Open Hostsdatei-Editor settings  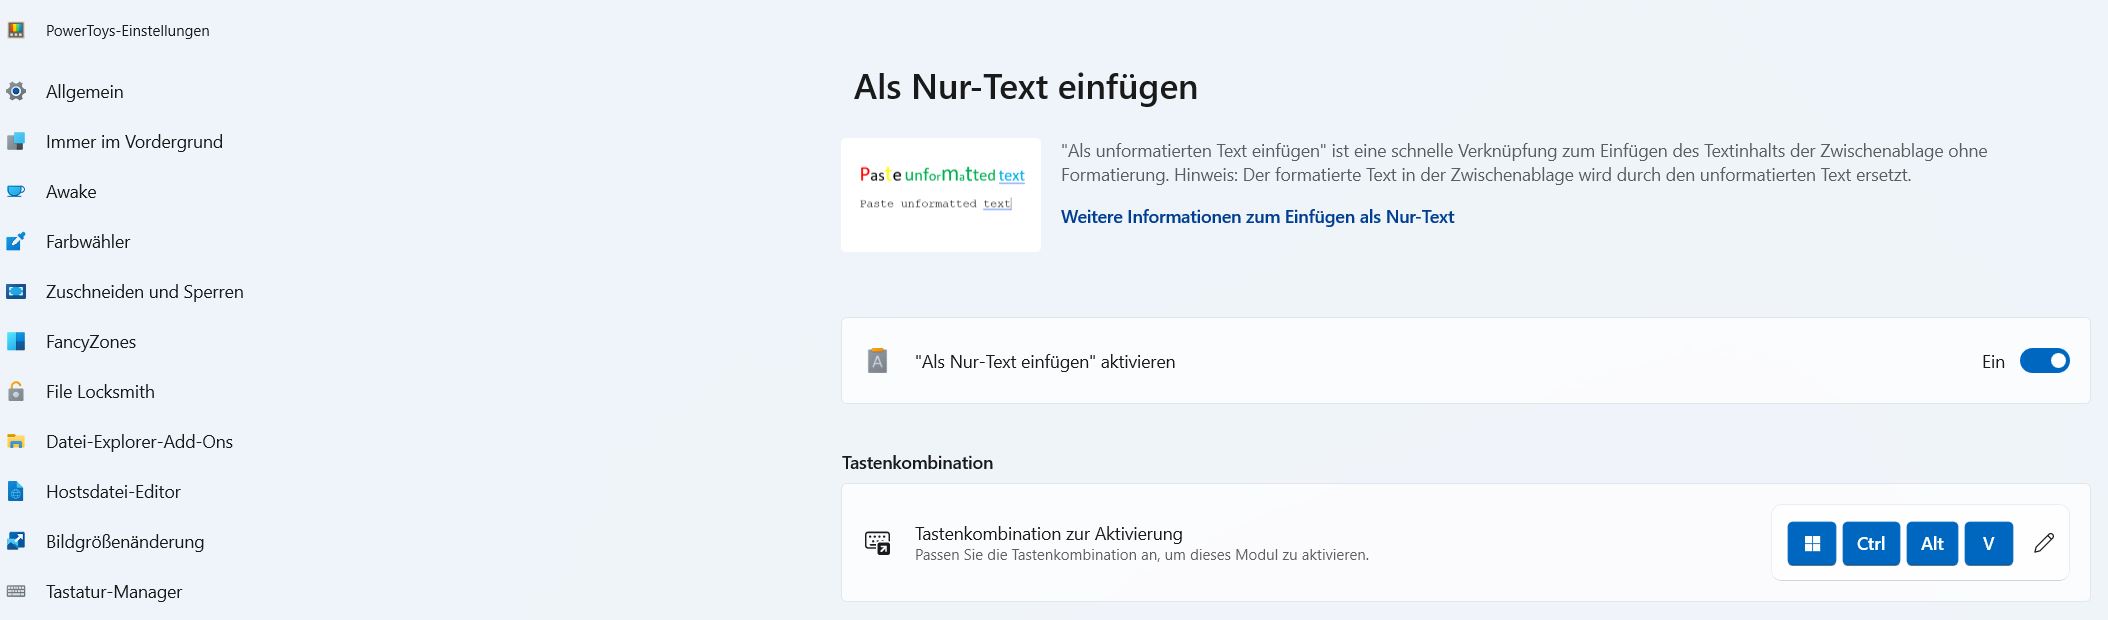tap(113, 492)
